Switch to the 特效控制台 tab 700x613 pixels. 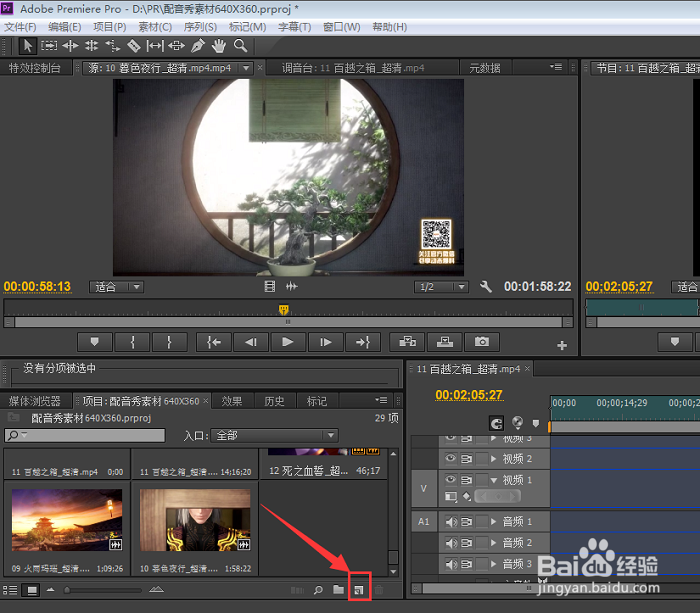tap(35, 68)
